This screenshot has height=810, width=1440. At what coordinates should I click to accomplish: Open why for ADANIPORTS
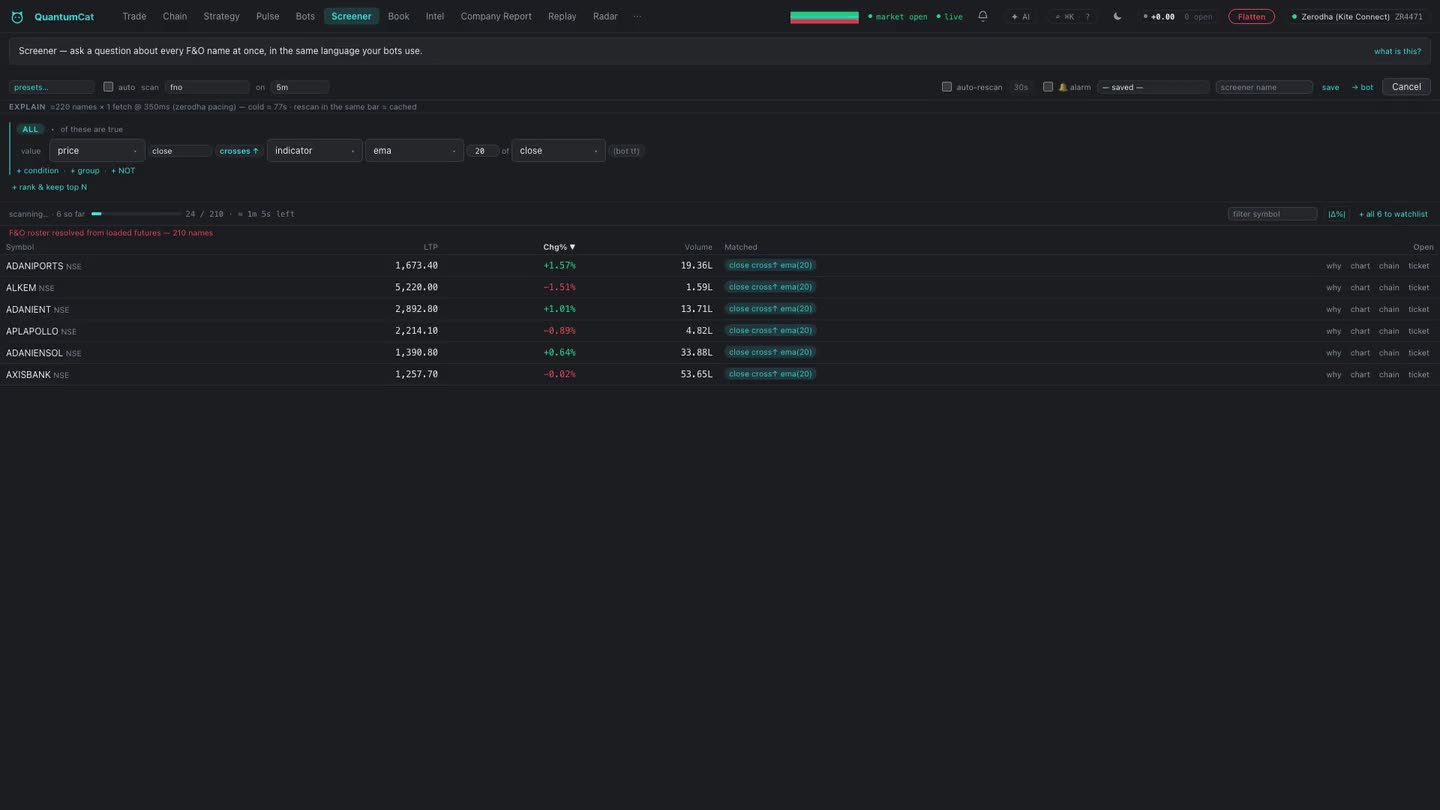[1333, 266]
